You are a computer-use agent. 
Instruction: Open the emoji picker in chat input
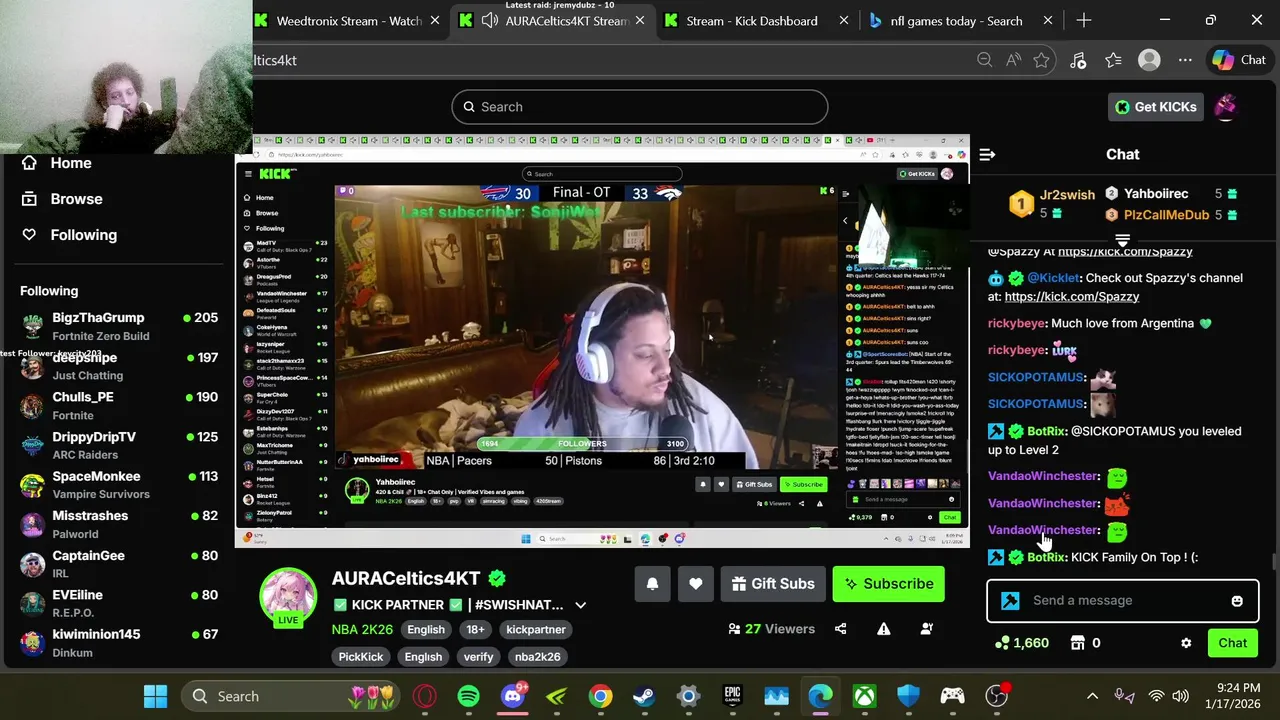1237,601
